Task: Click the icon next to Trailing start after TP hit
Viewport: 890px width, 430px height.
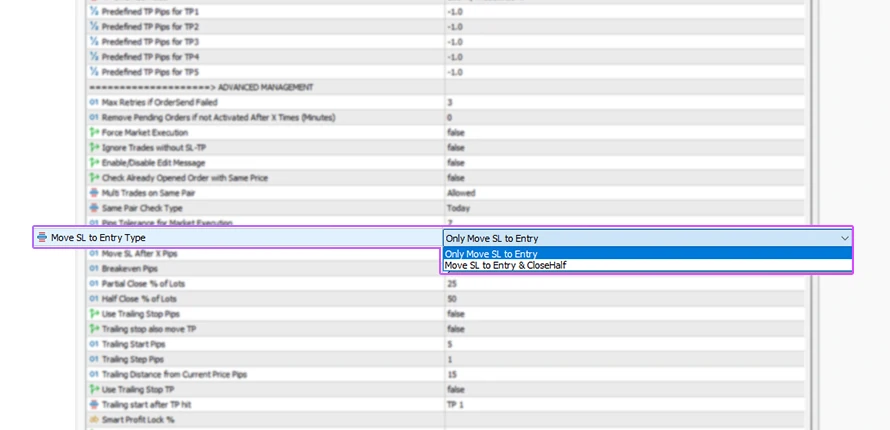Action: [94, 404]
